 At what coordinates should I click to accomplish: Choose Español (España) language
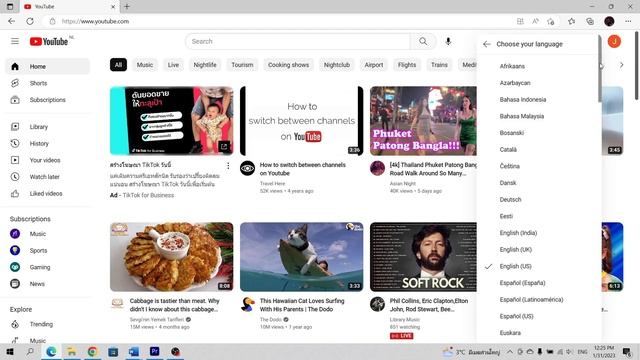click(538, 283)
